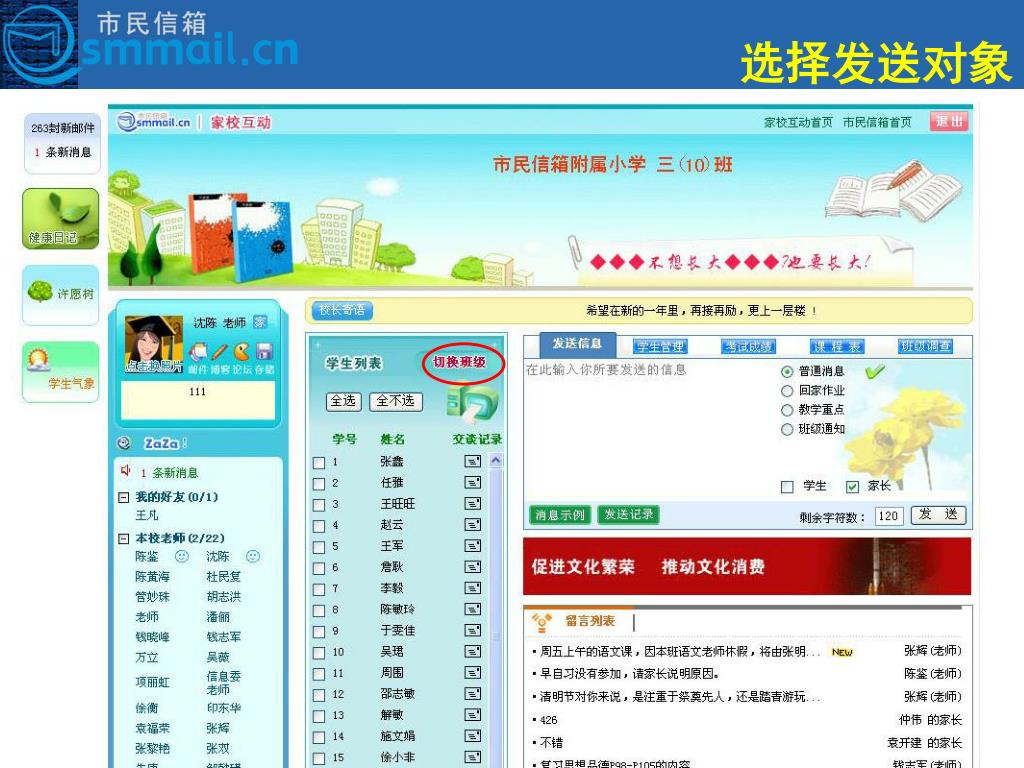The width and height of the screenshot is (1024, 768).
Task: Click the 263封新邮件 notification
Action: click(63, 128)
